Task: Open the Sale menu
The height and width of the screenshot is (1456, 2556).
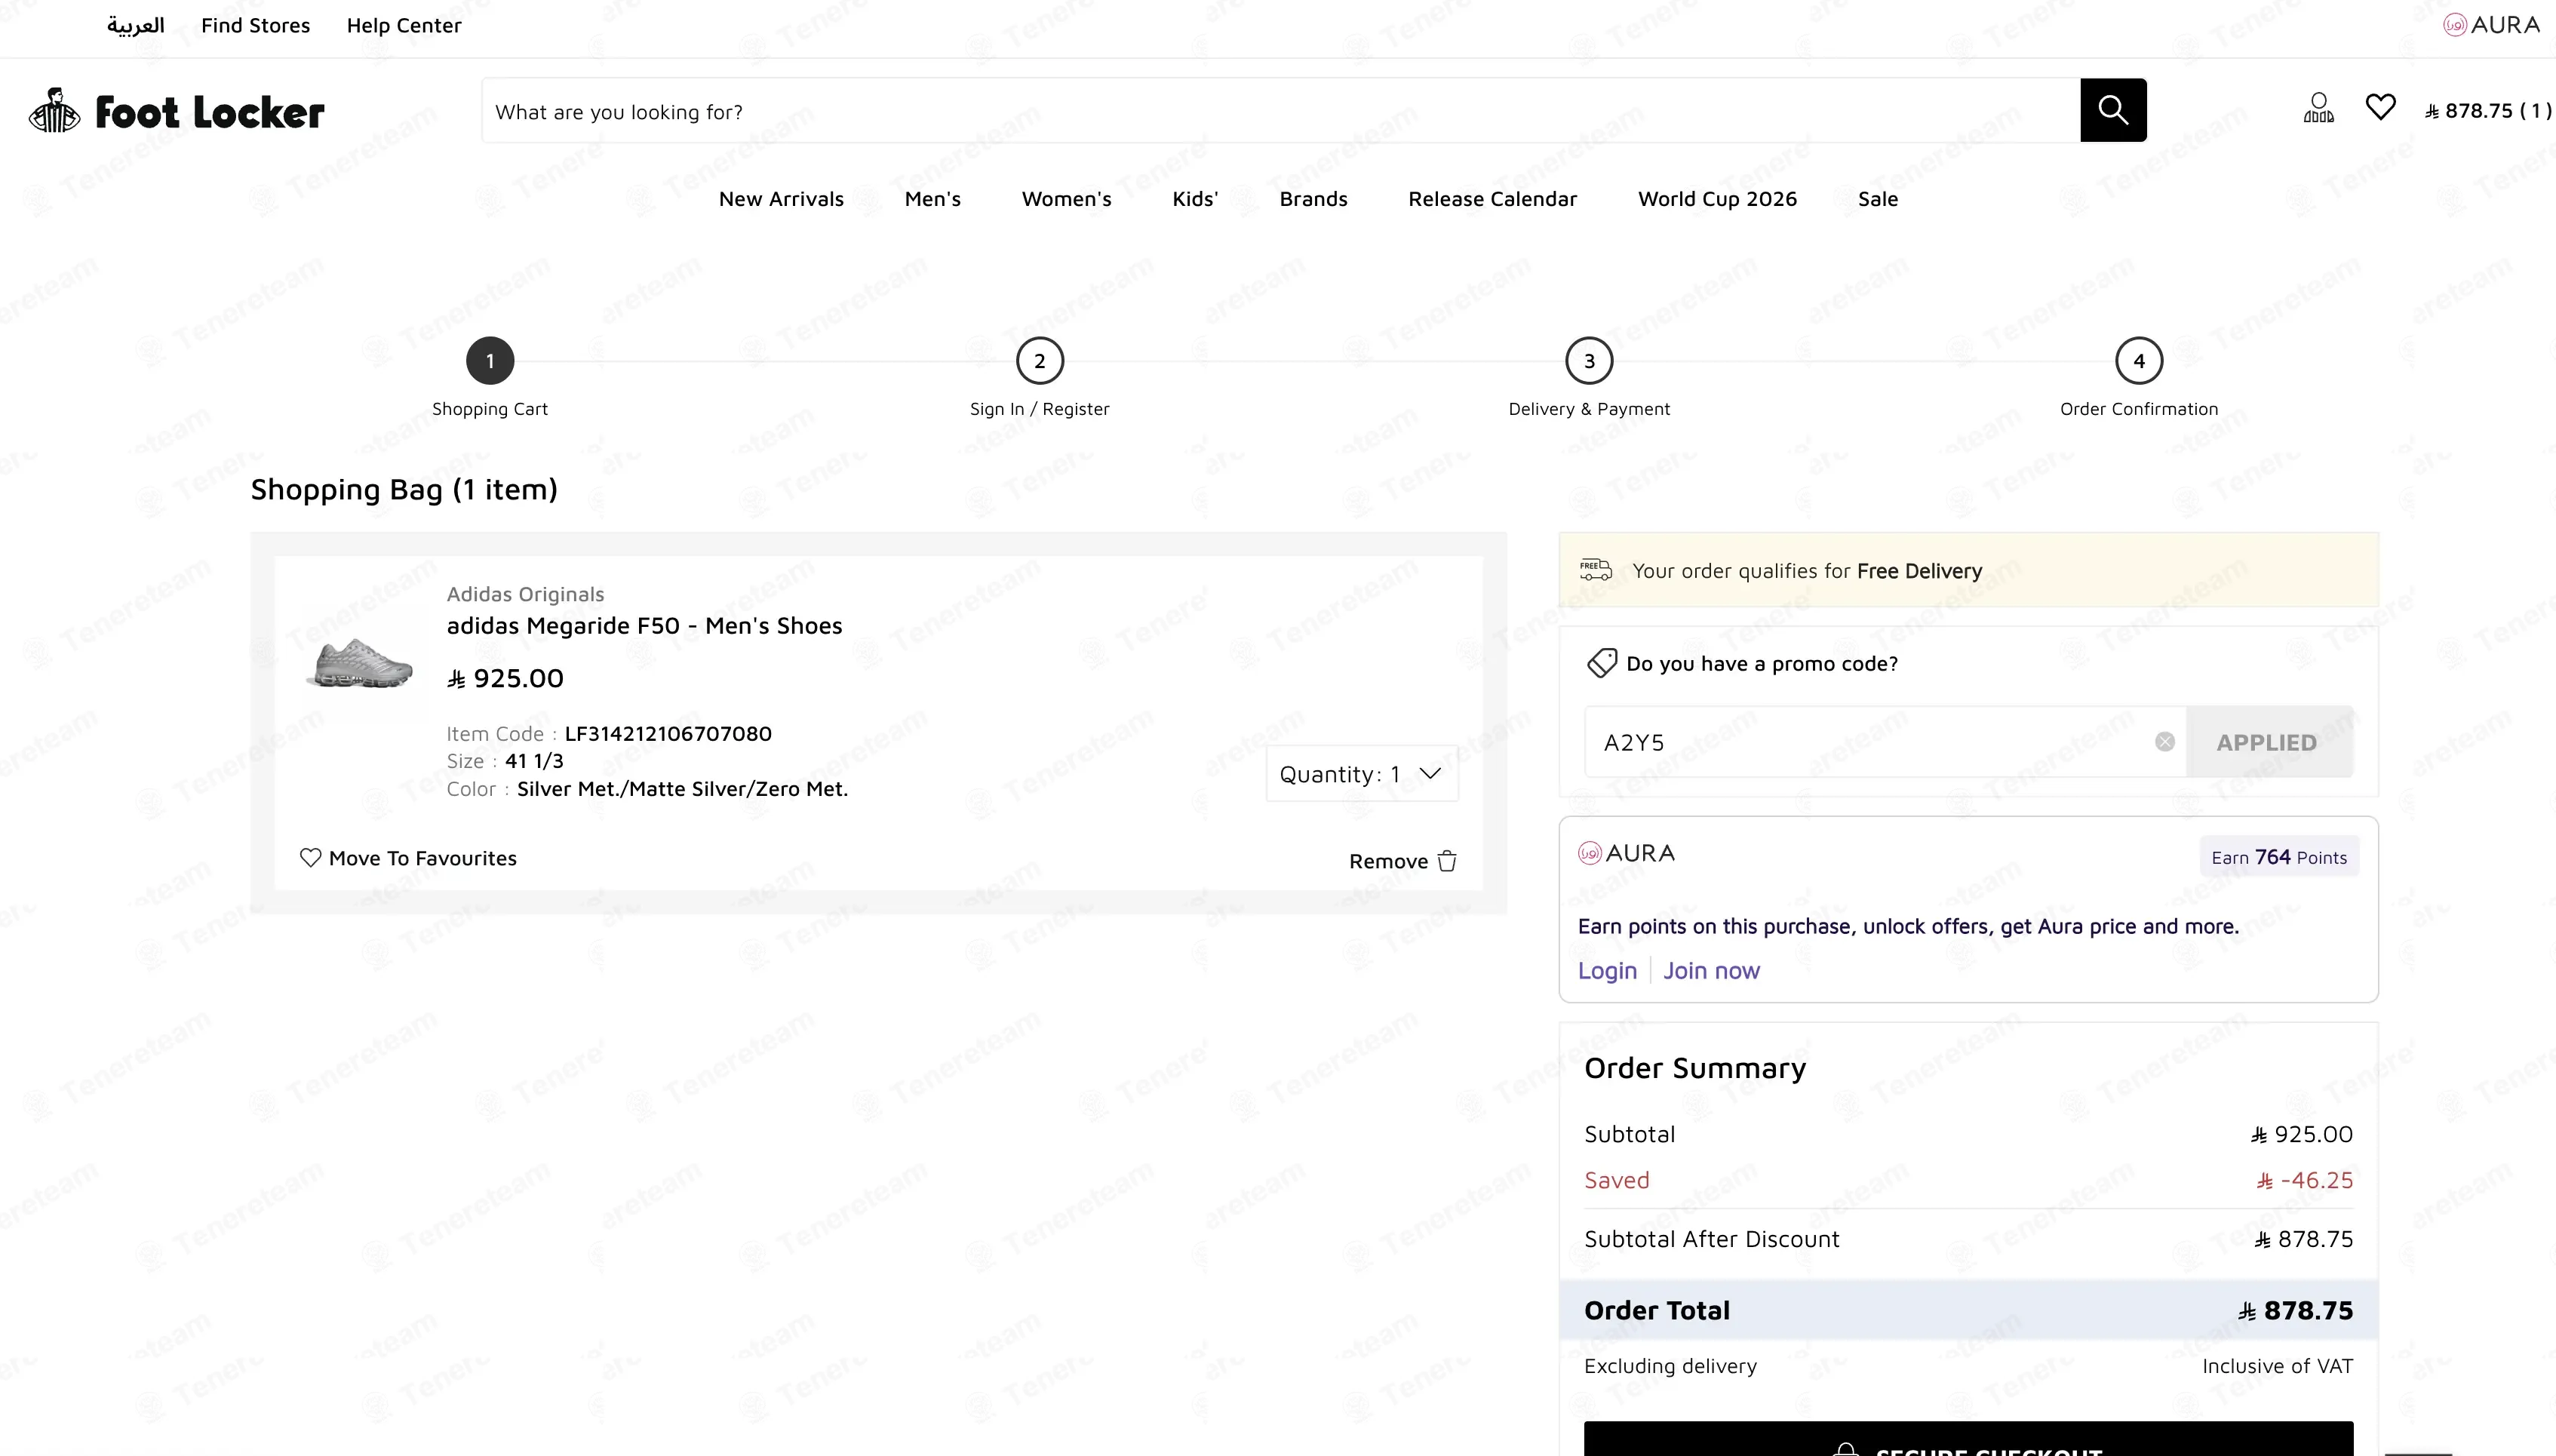Action: (x=1878, y=199)
